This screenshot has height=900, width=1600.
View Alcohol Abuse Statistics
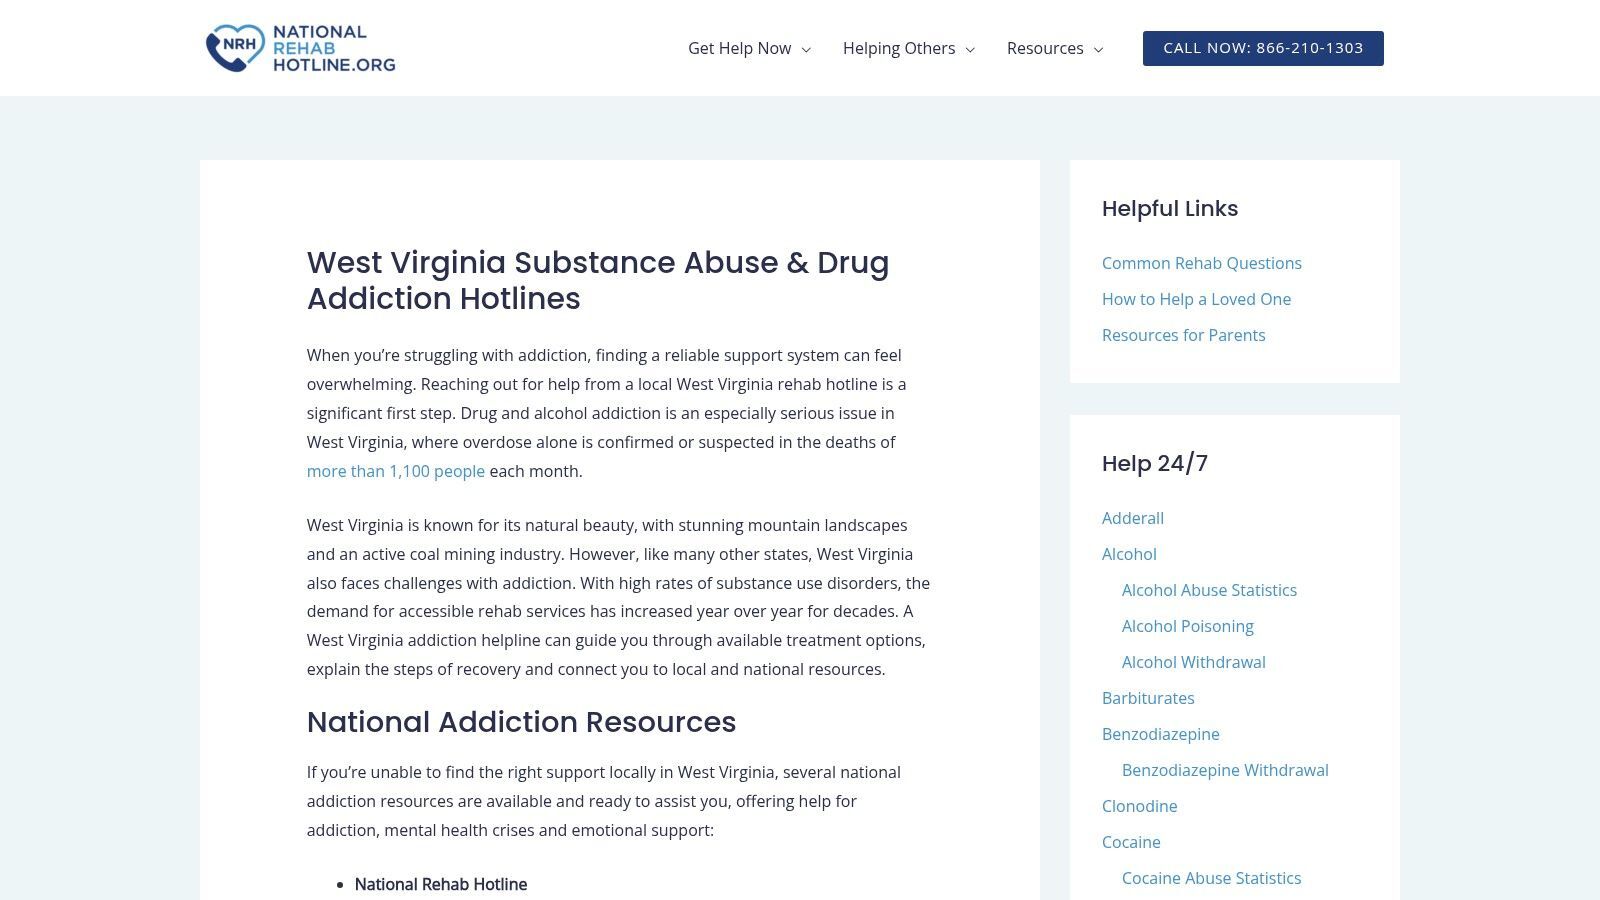pyautogui.click(x=1209, y=590)
